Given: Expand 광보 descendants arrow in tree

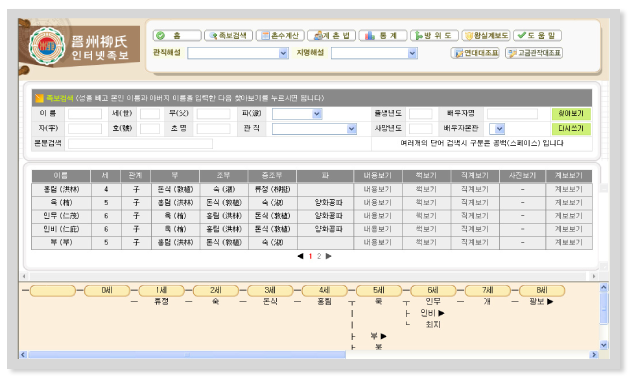Looking at the screenshot, I should 550,302.
